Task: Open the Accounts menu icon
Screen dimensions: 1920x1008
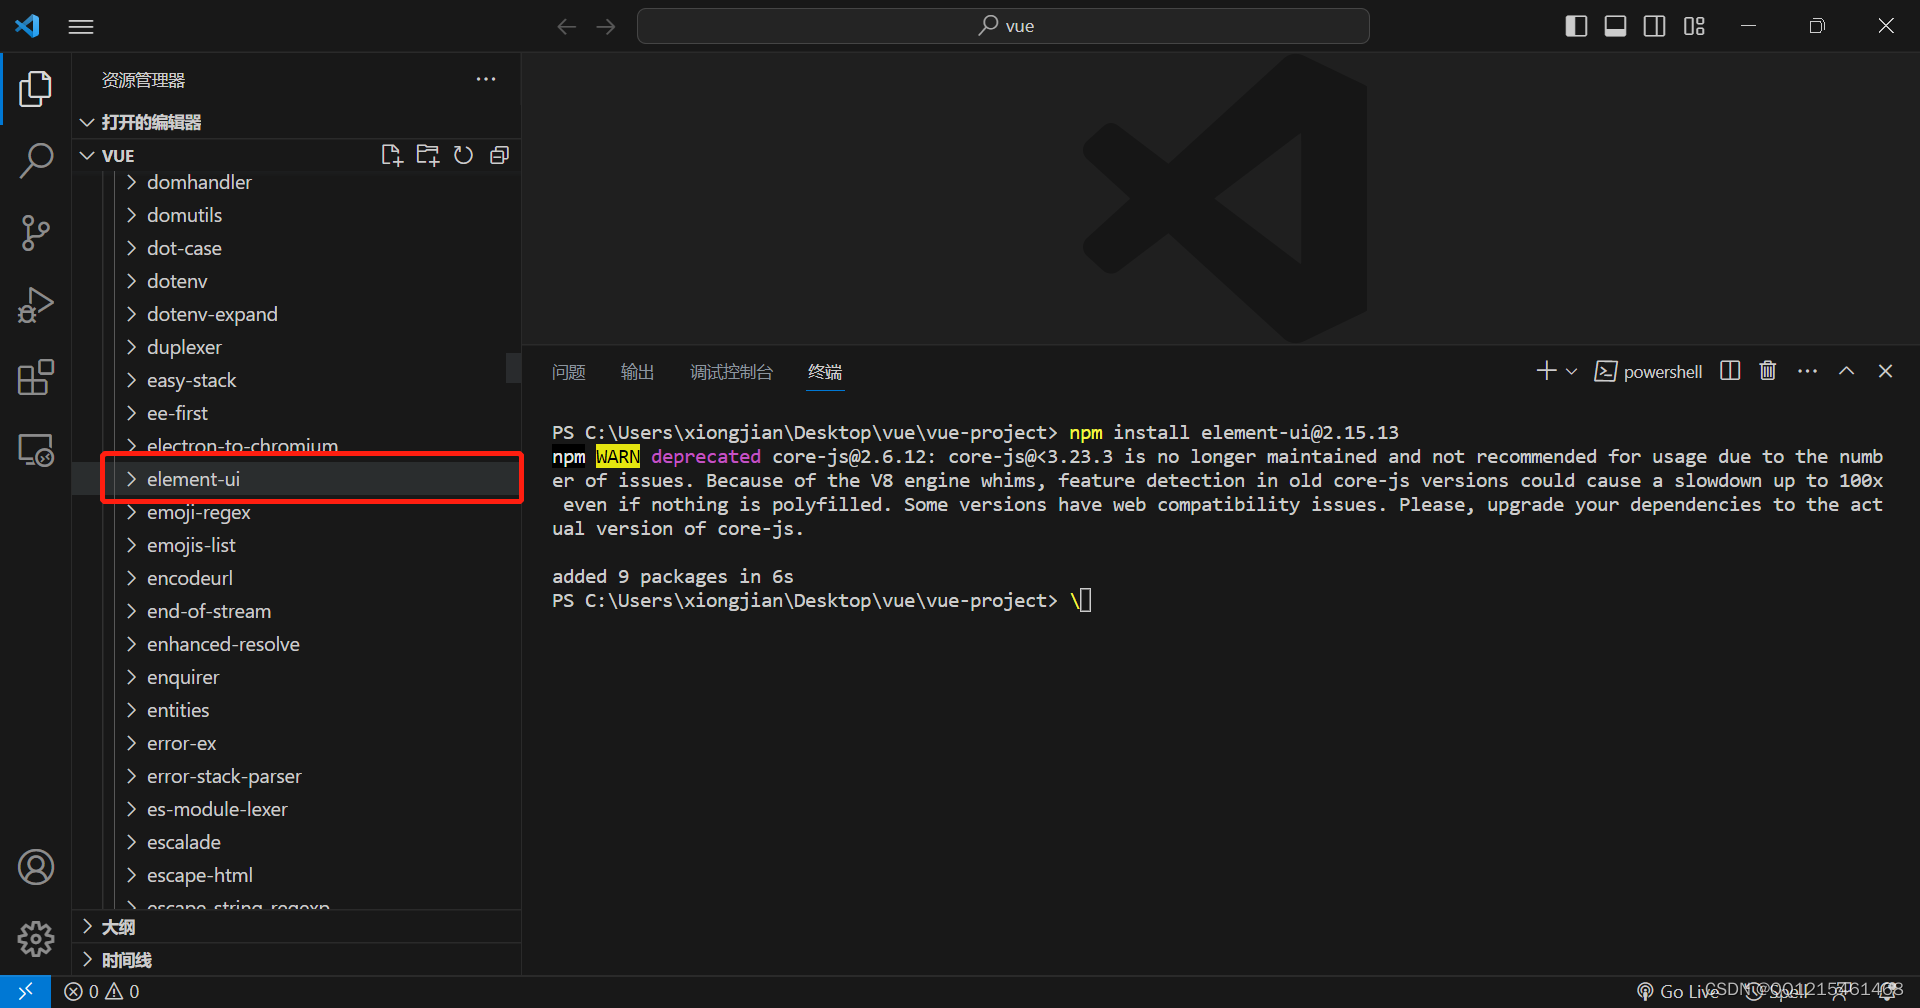Action: coord(35,867)
